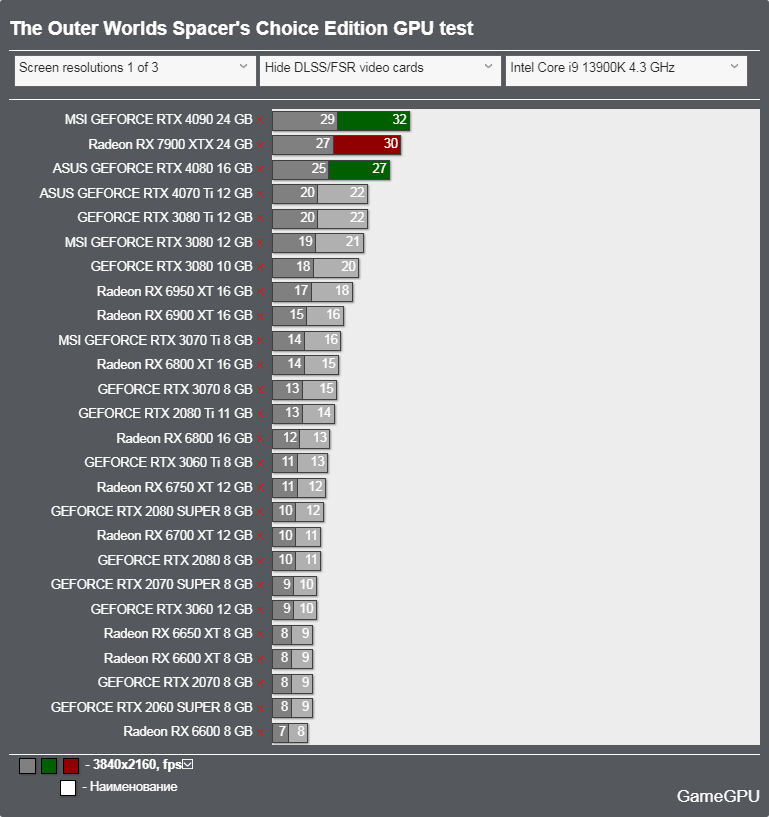Click the 7 fps bar for Radeon RX 6600
This screenshot has height=817, width=769.
point(280,733)
